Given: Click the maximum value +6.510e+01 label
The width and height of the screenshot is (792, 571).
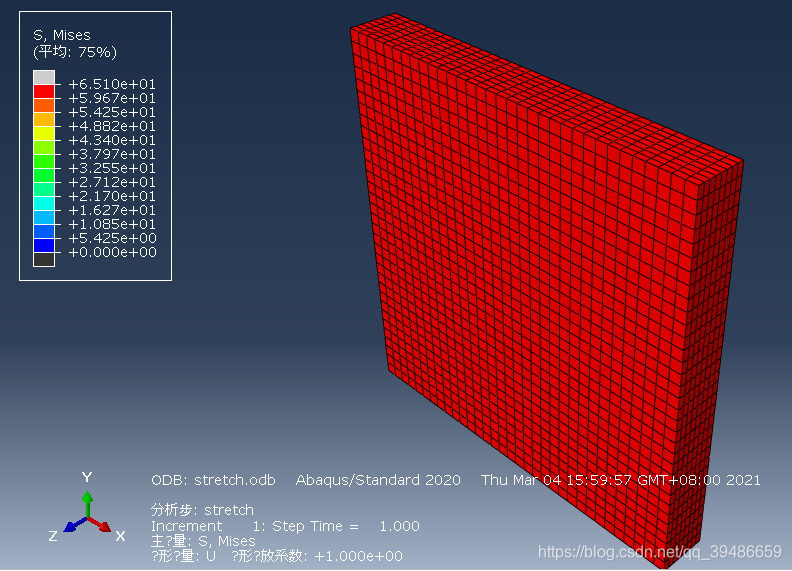Looking at the screenshot, I should click(x=111, y=84).
